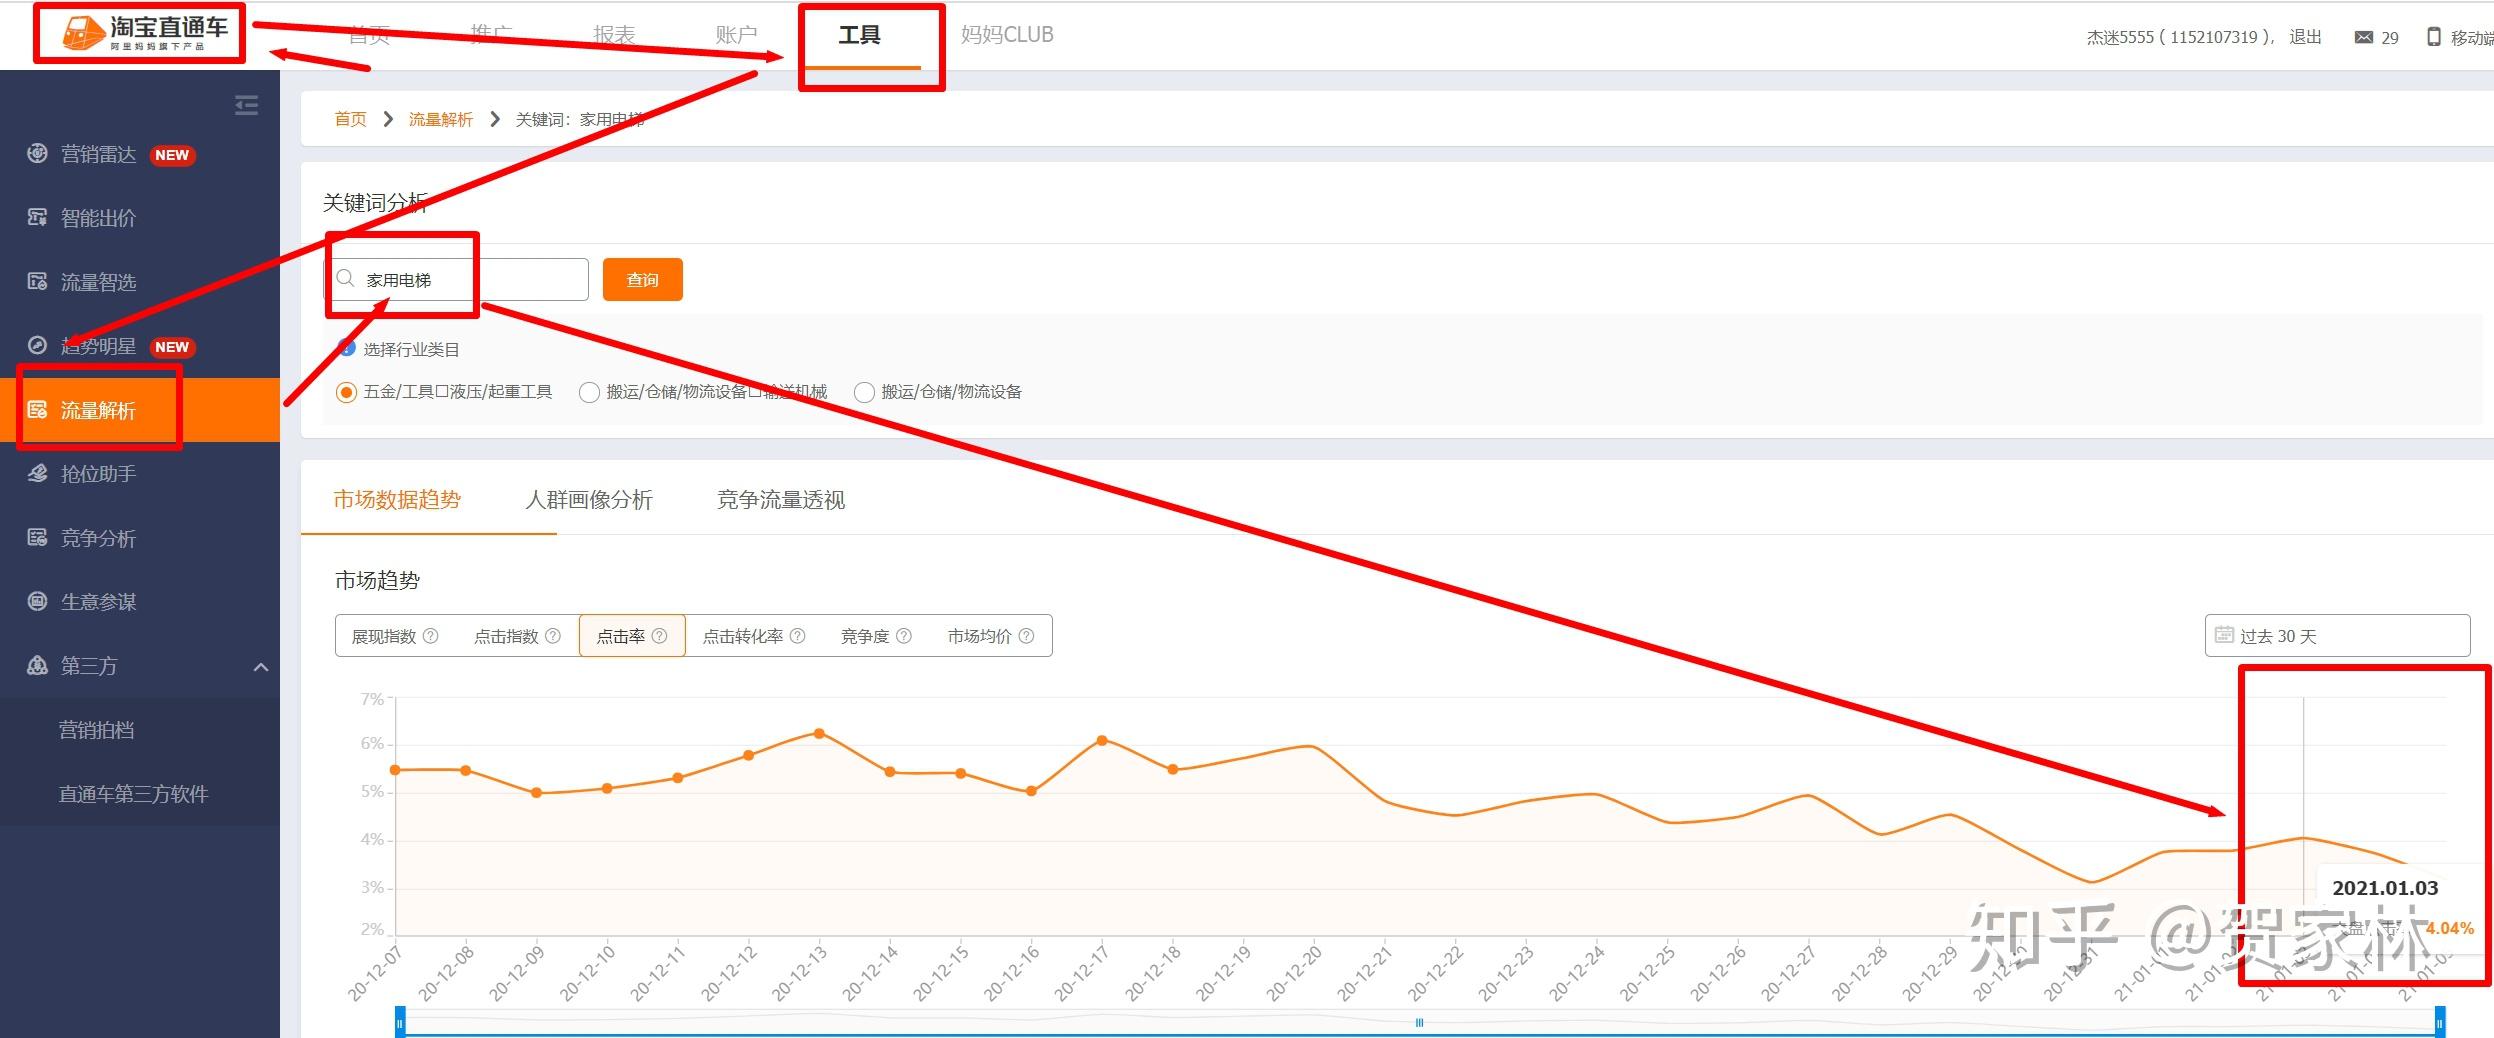Click the help icon next to 点击转化率
2494x1038 pixels.
click(797, 635)
